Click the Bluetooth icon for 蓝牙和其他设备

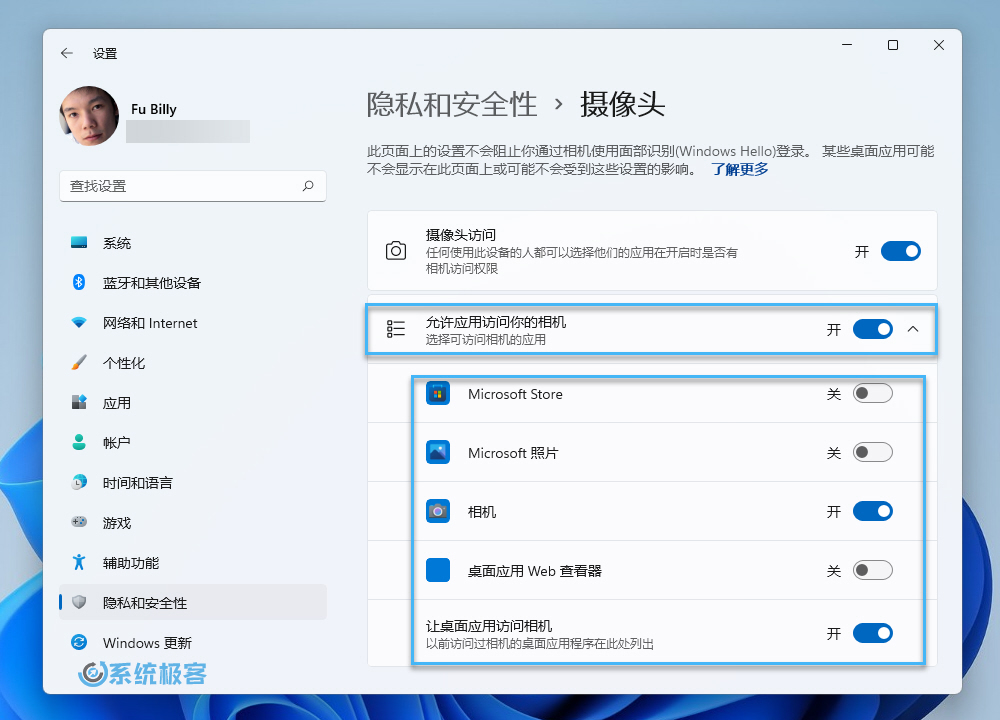pos(79,283)
